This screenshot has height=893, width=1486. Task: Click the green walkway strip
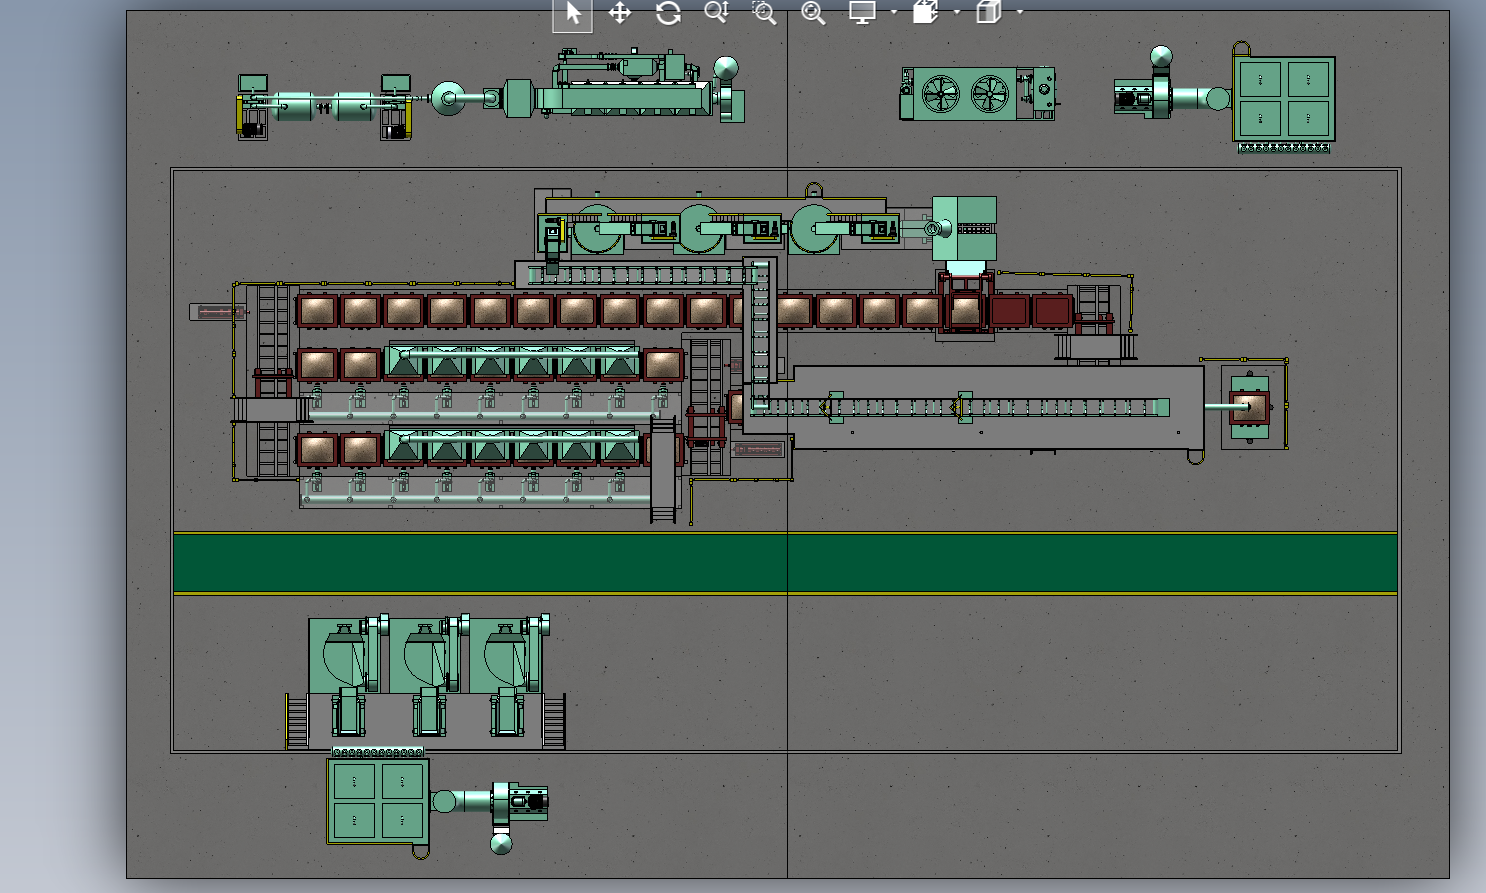click(785, 563)
